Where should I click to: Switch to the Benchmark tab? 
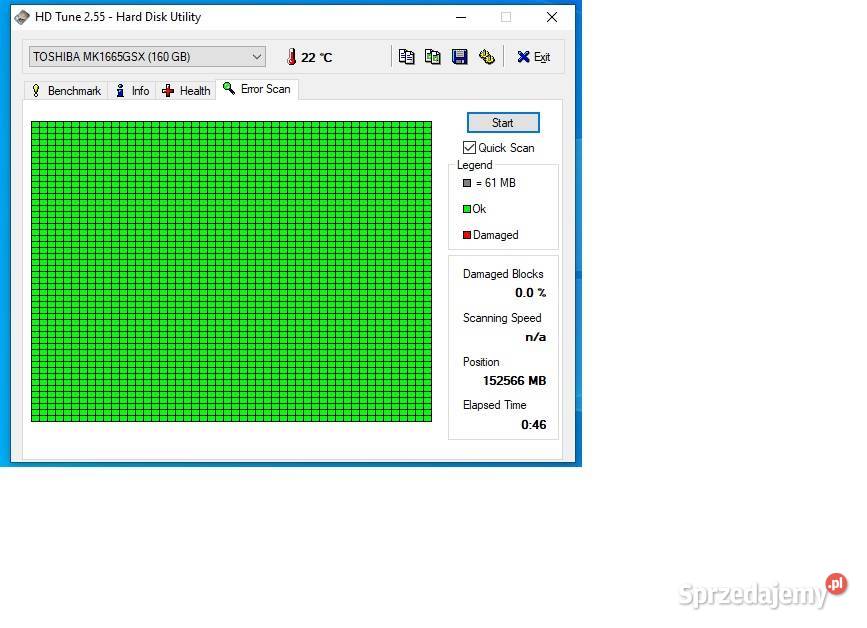(x=66, y=91)
